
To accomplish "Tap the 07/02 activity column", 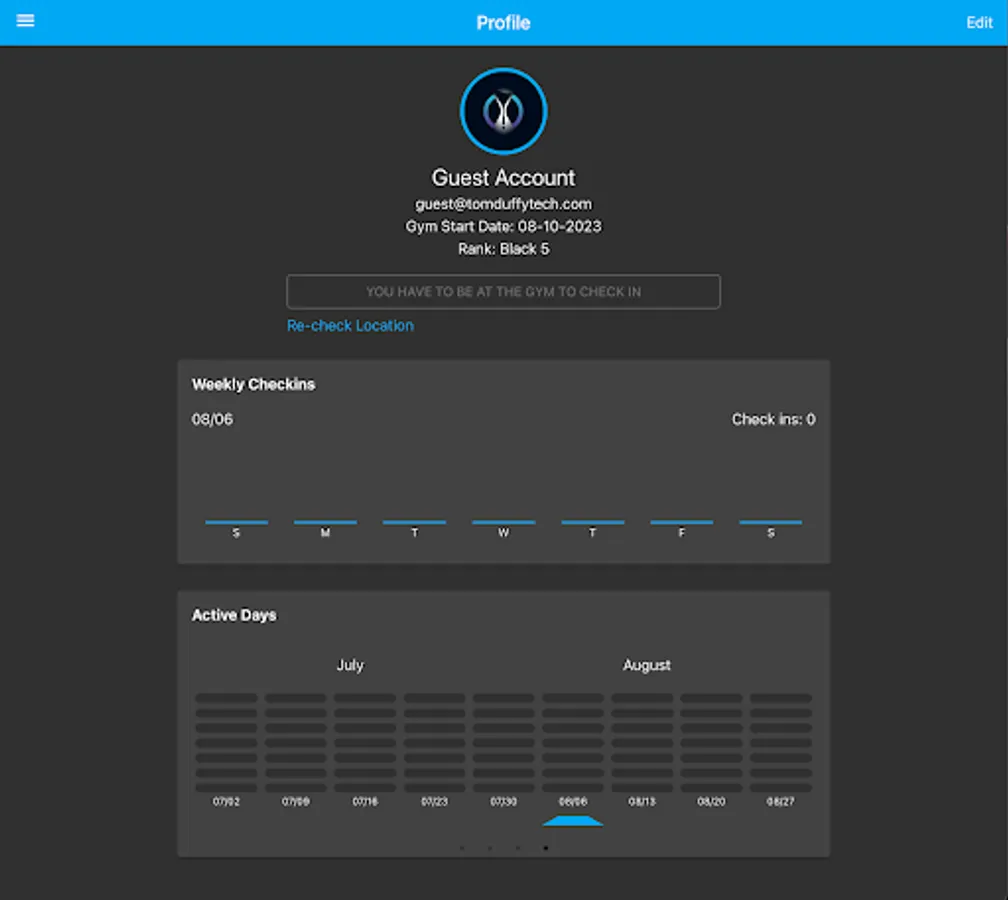I will (x=226, y=740).
